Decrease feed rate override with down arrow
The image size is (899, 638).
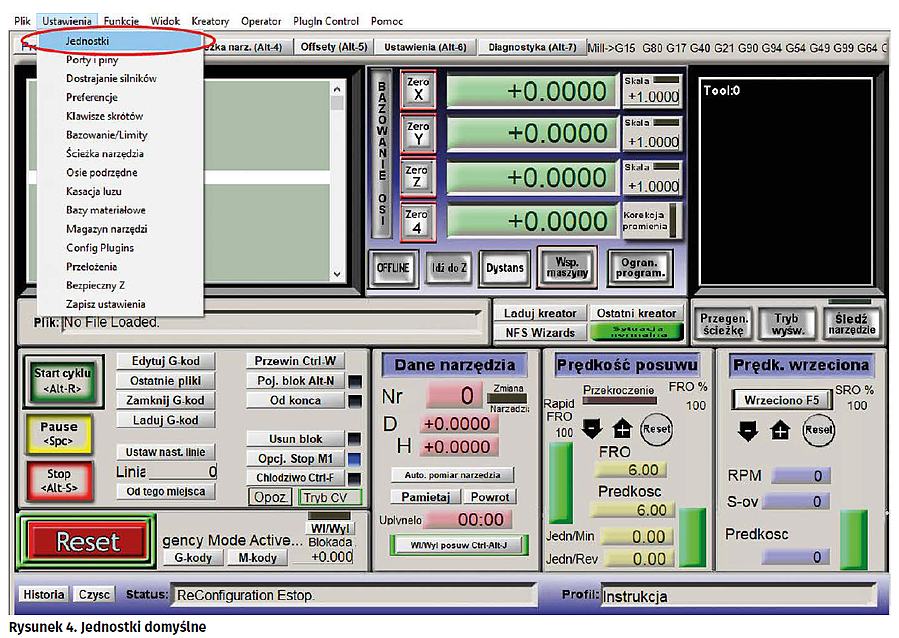pyautogui.click(x=592, y=429)
